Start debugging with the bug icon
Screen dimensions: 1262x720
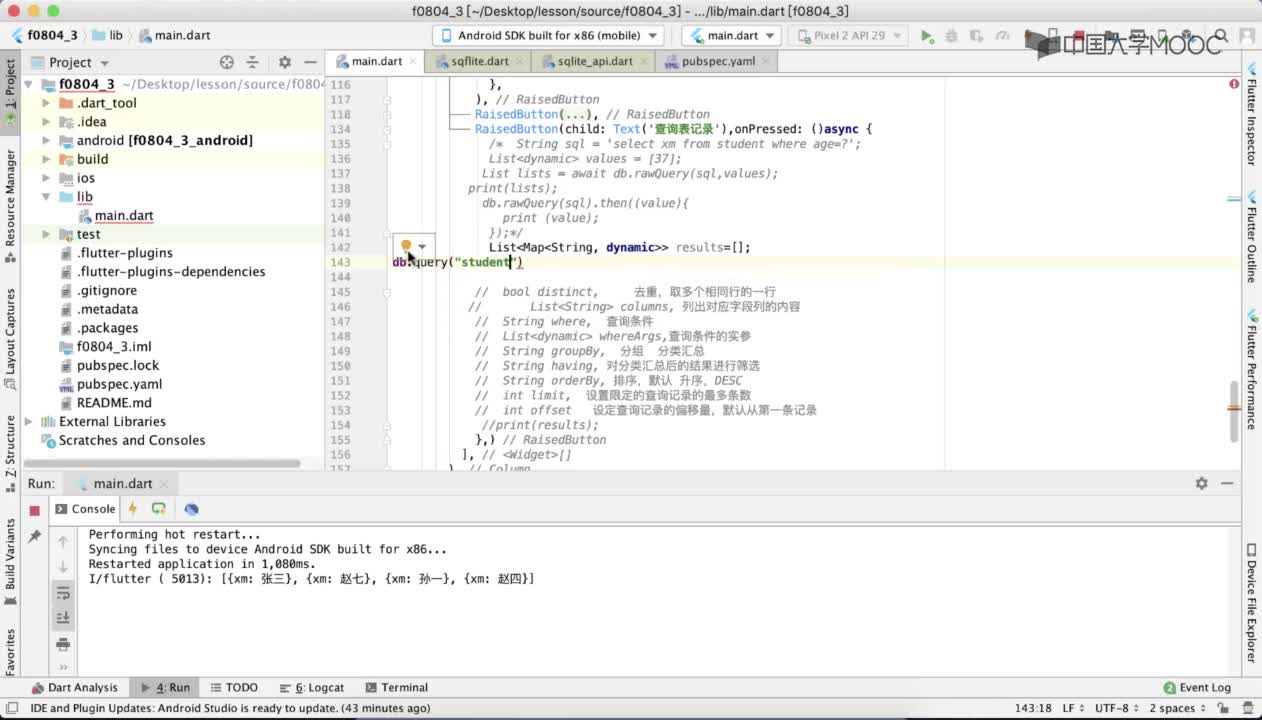[x=953, y=36]
